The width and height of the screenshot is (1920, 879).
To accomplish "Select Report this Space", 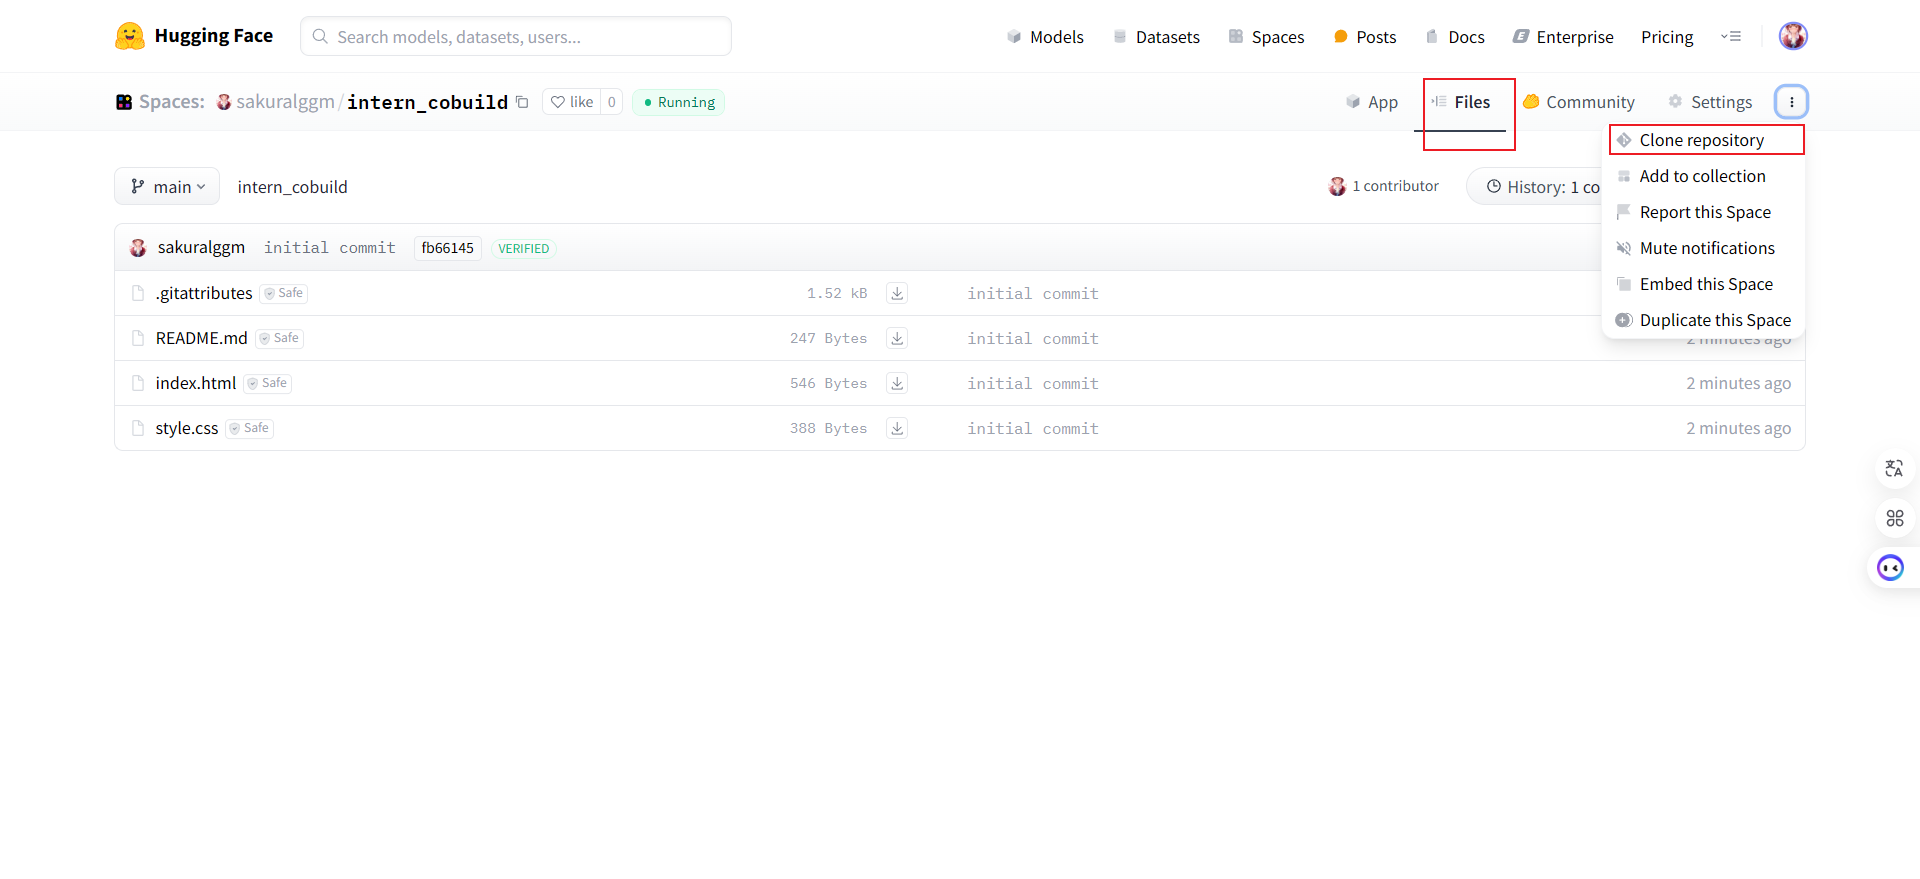I will click(x=1703, y=212).
